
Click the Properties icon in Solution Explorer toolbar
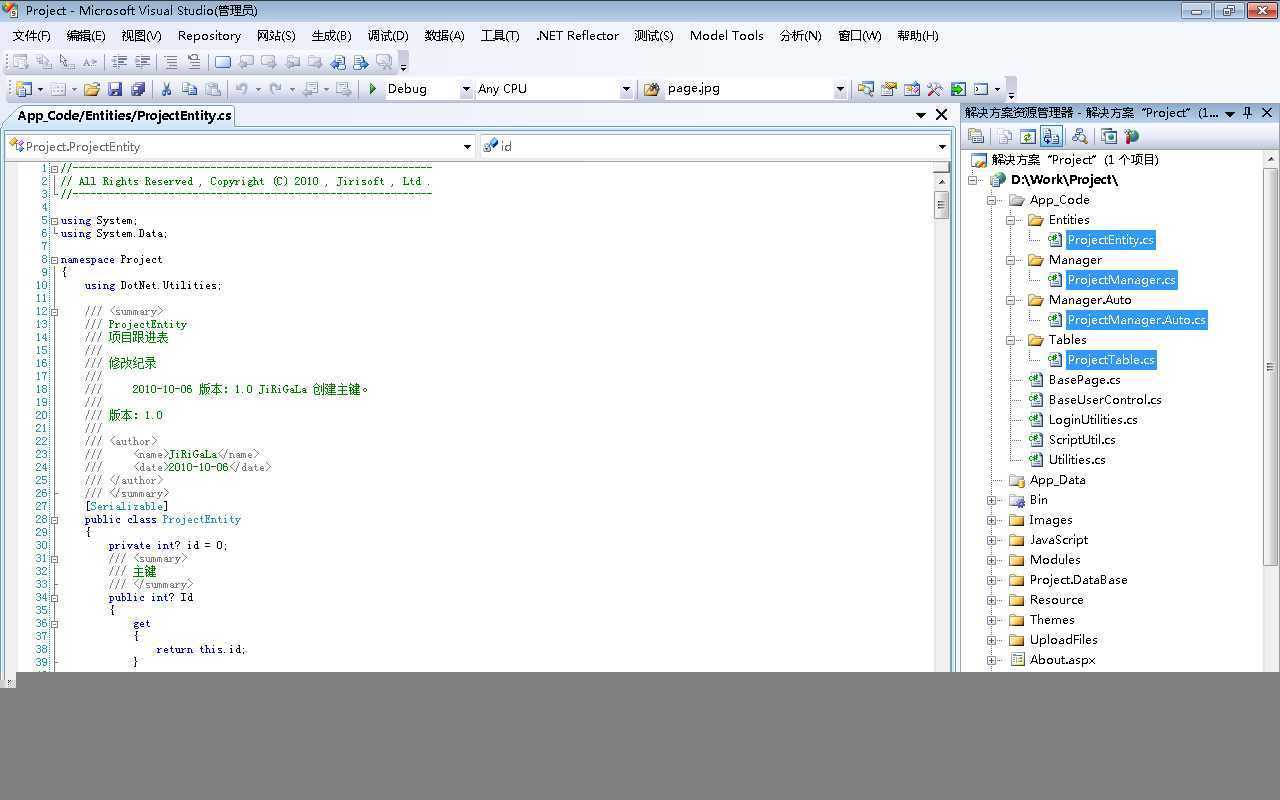point(977,136)
